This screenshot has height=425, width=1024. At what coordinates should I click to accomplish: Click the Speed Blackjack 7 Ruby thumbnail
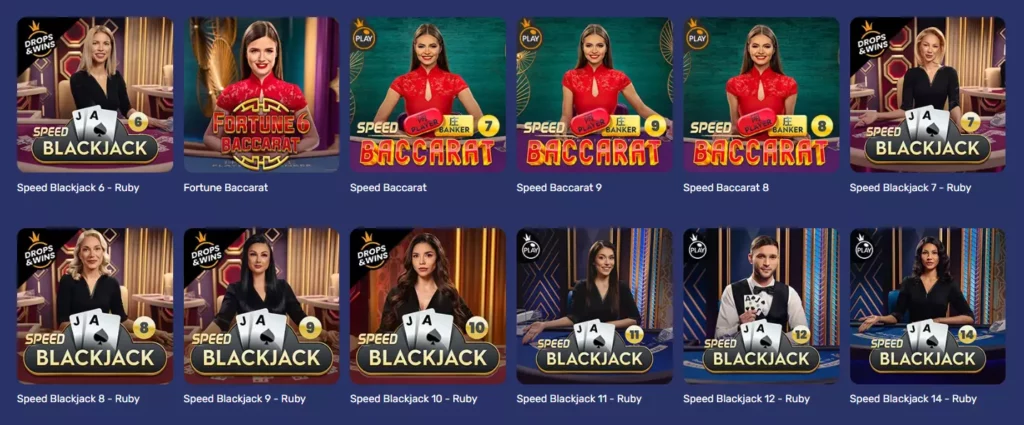click(x=927, y=95)
